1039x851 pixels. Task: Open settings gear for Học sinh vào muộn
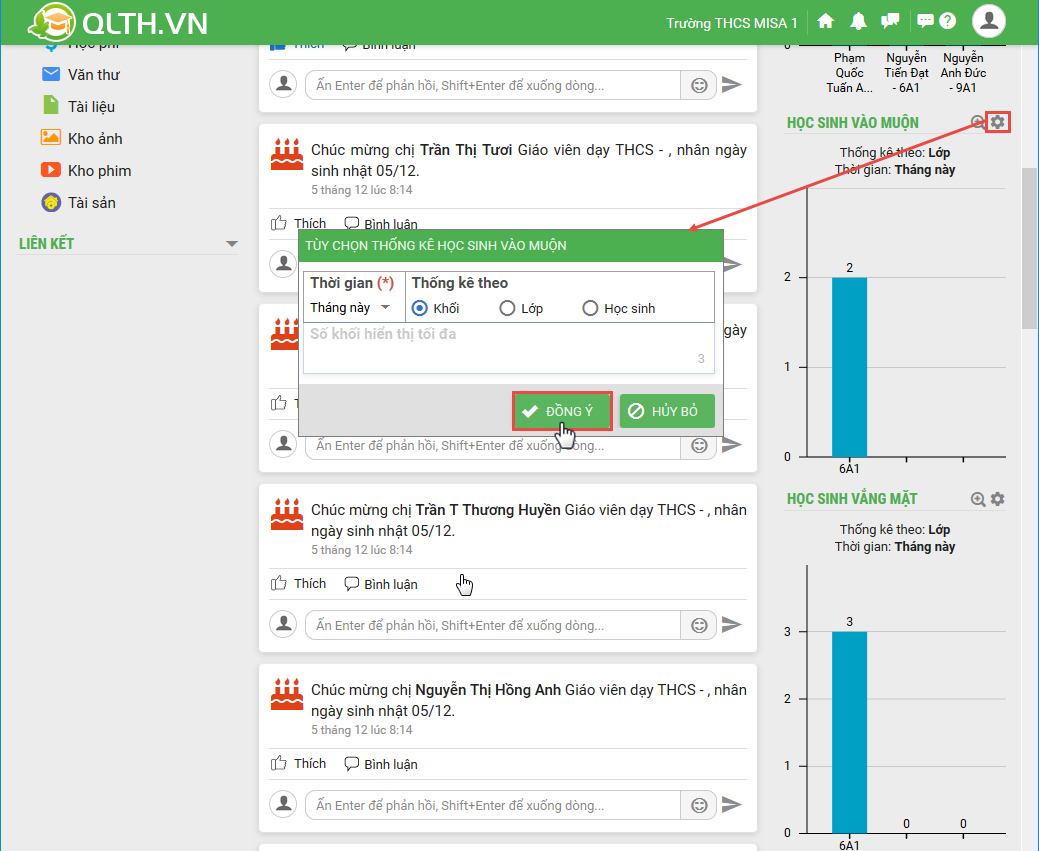pos(997,122)
